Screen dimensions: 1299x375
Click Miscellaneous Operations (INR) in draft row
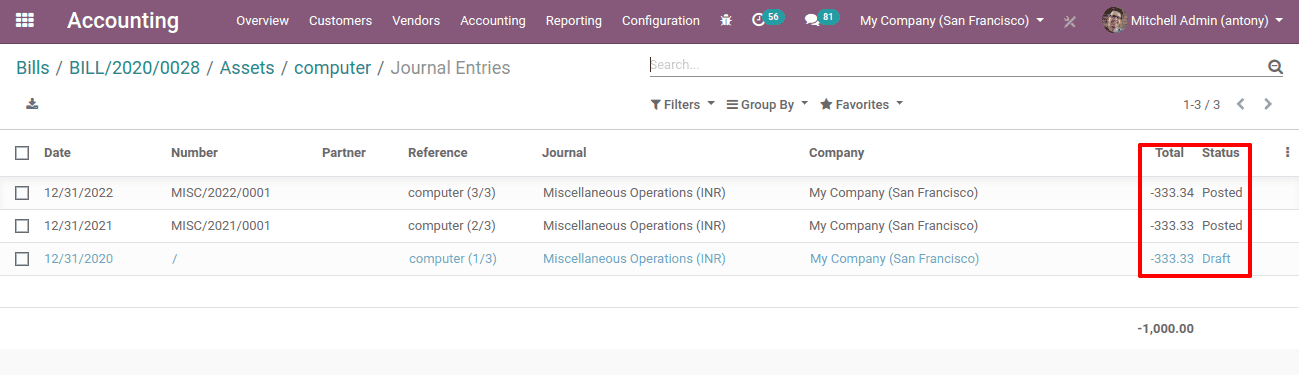(x=634, y=259)
